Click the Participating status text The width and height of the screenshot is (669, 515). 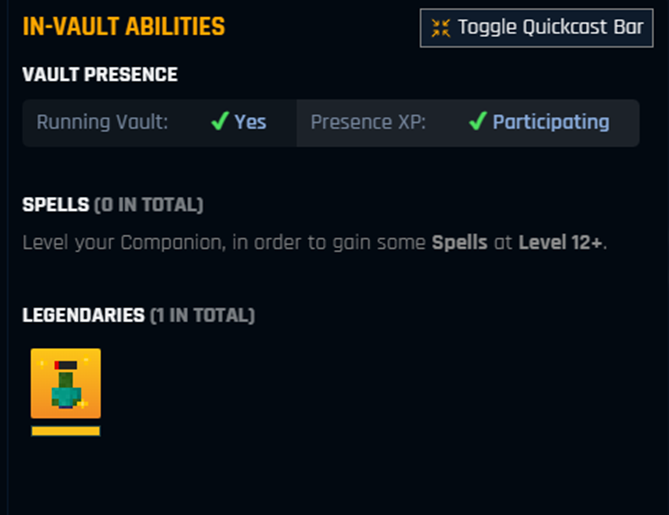(550, 122)
